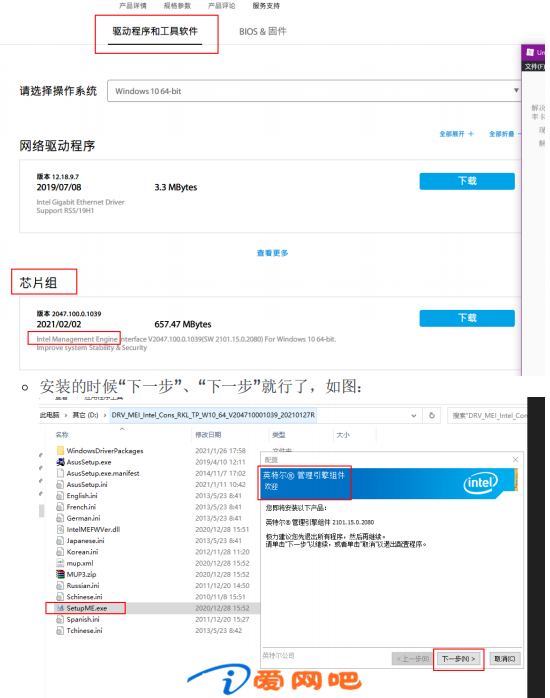The image size is (550, 698).
Task: Sort files by 类型 column
Action: point(279,434)
